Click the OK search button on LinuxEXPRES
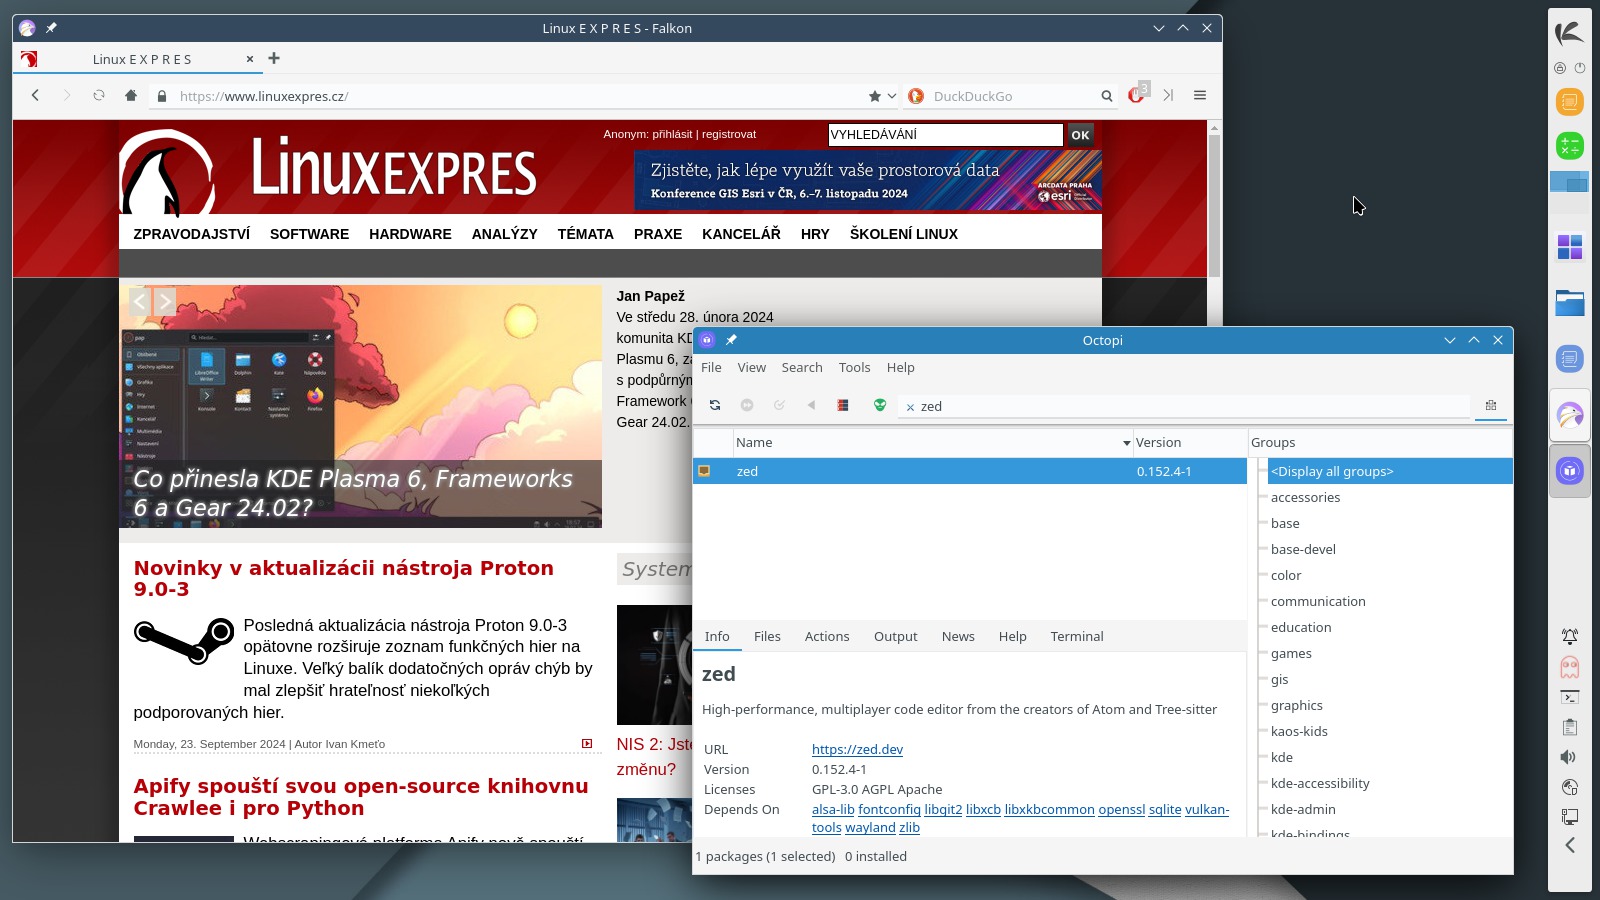 click(1080, 135)
